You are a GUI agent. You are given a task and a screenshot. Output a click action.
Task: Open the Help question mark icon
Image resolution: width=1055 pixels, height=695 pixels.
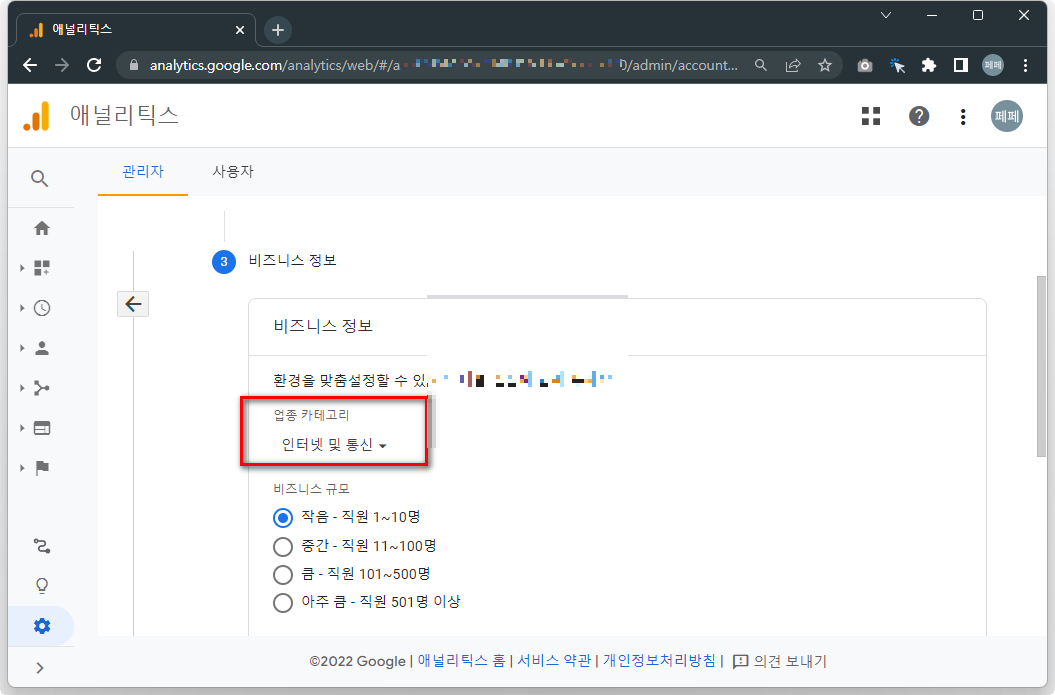[918, 116]
